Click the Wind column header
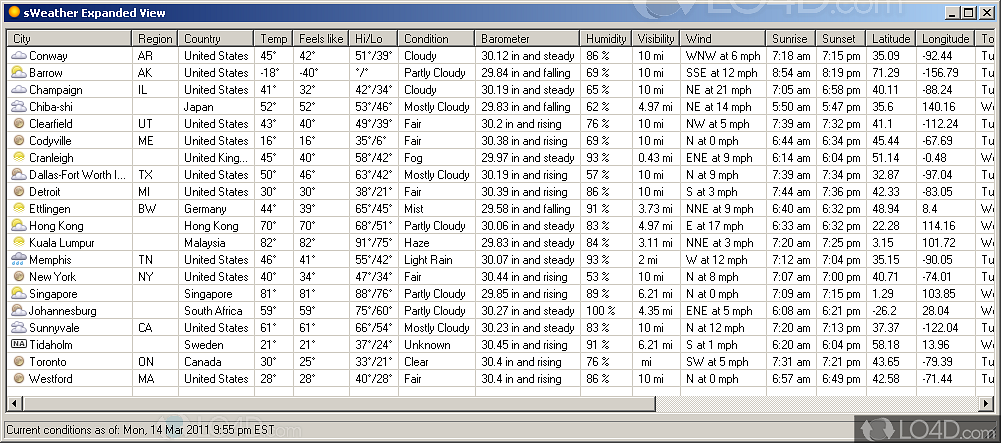1001x443 pixels. pos(723,38)
